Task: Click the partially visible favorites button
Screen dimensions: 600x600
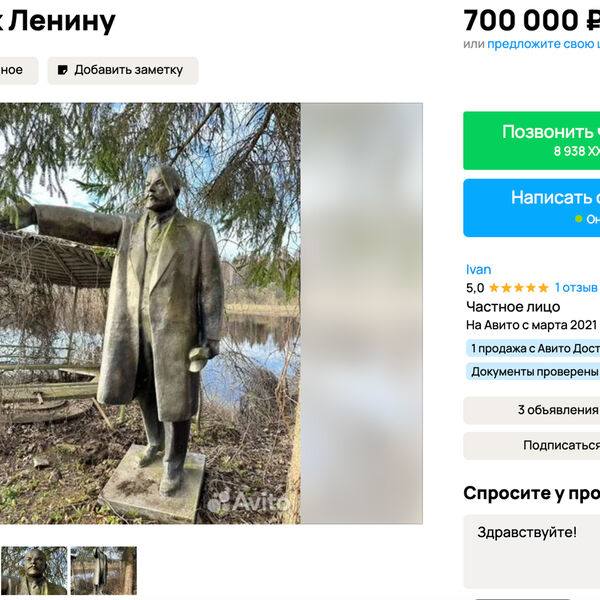Action: click(x=19, y=70)
